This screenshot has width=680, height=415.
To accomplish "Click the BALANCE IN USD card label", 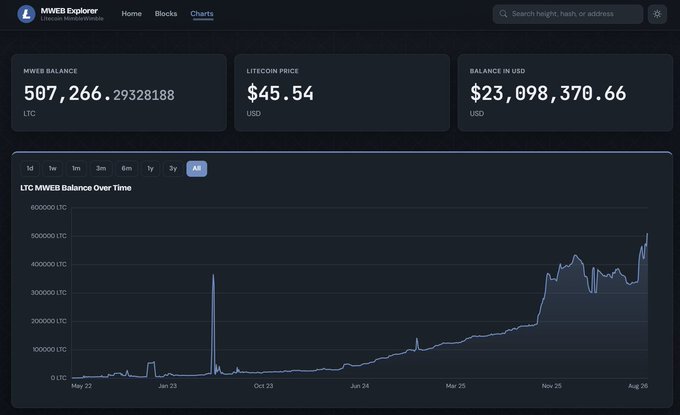I will [x=497, y=71].
